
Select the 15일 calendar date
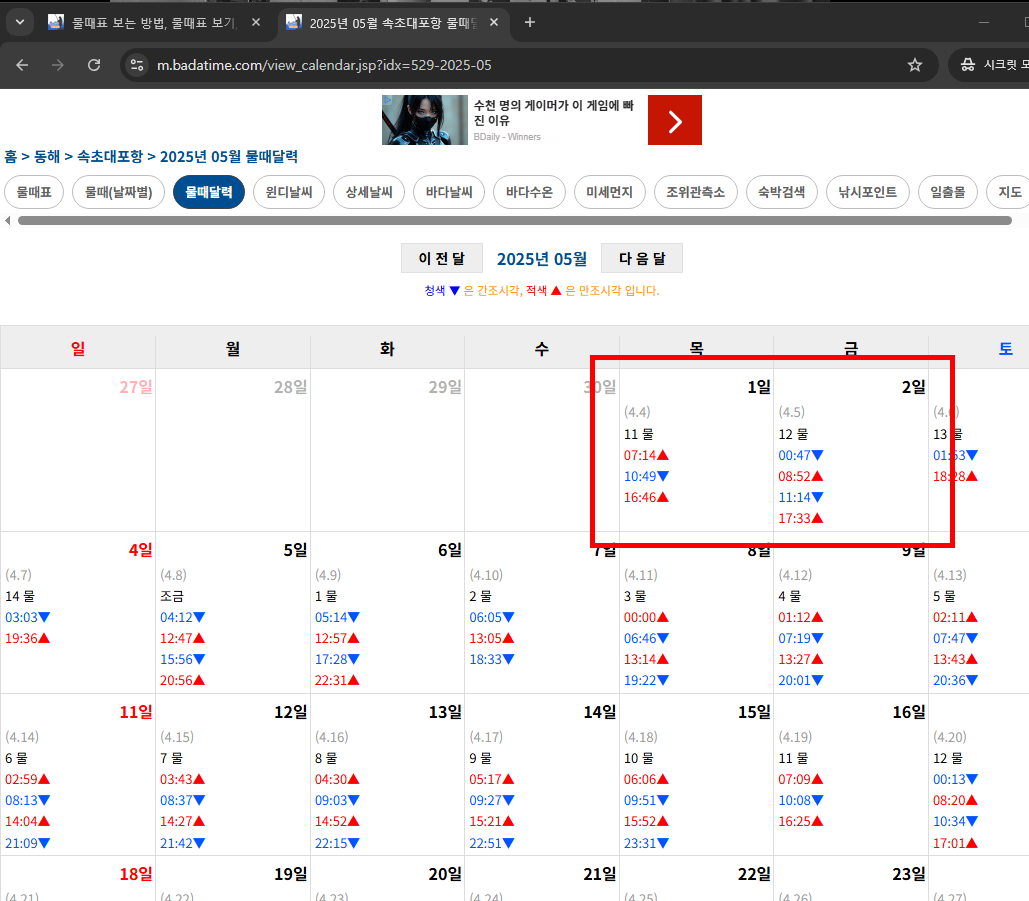755,712
